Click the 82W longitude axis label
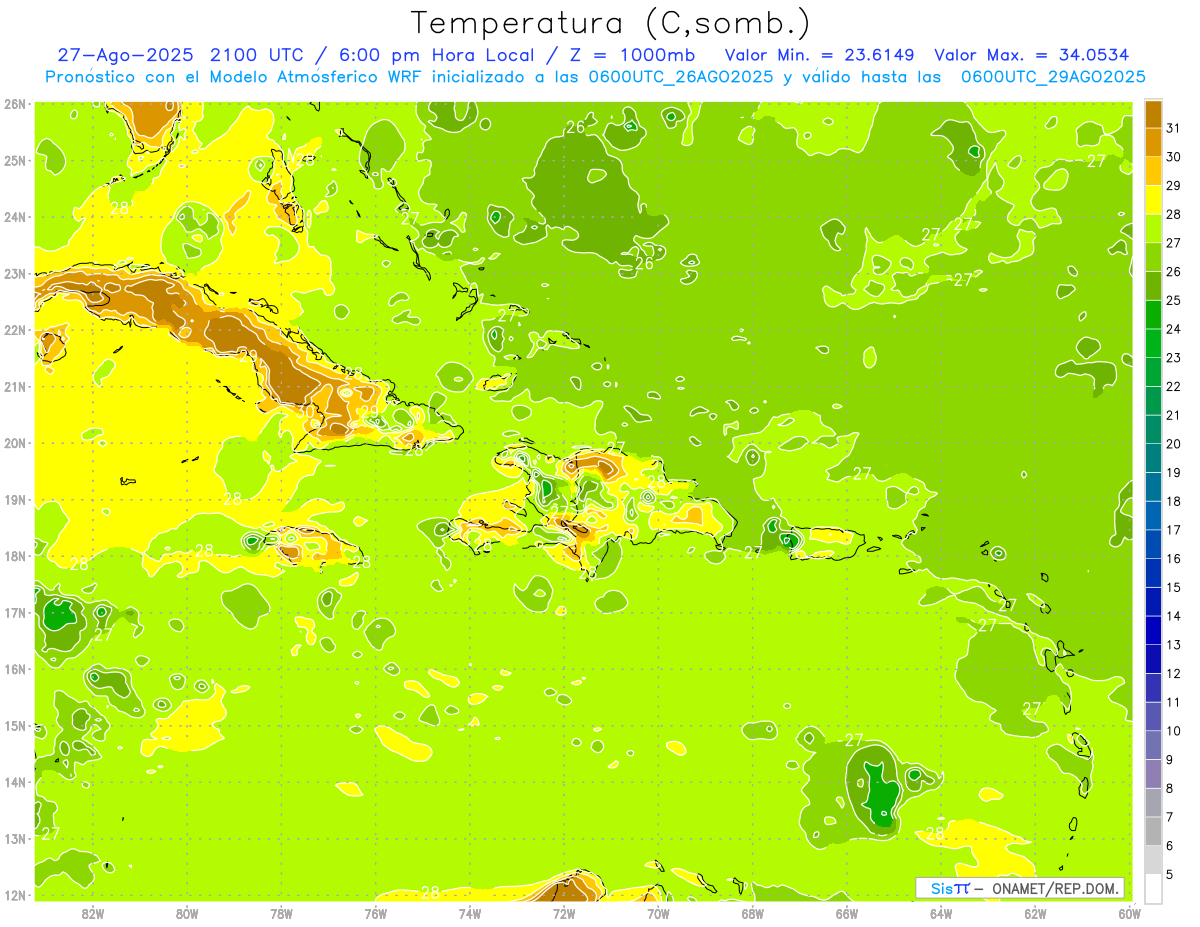Screen dimensions: 1200x927 [x=93, y=913]
